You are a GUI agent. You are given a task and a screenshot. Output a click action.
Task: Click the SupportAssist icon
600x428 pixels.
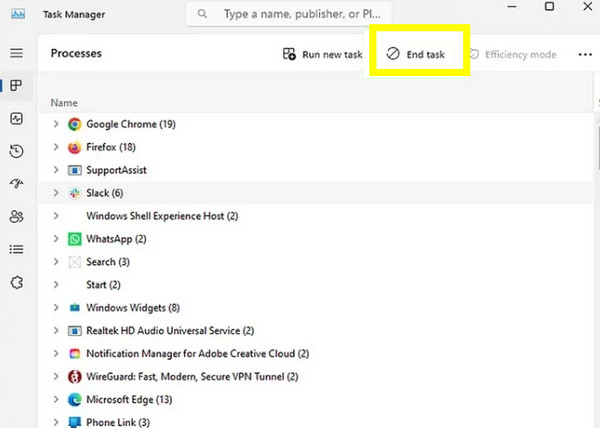pyautogui.click(x=75, y=170)
